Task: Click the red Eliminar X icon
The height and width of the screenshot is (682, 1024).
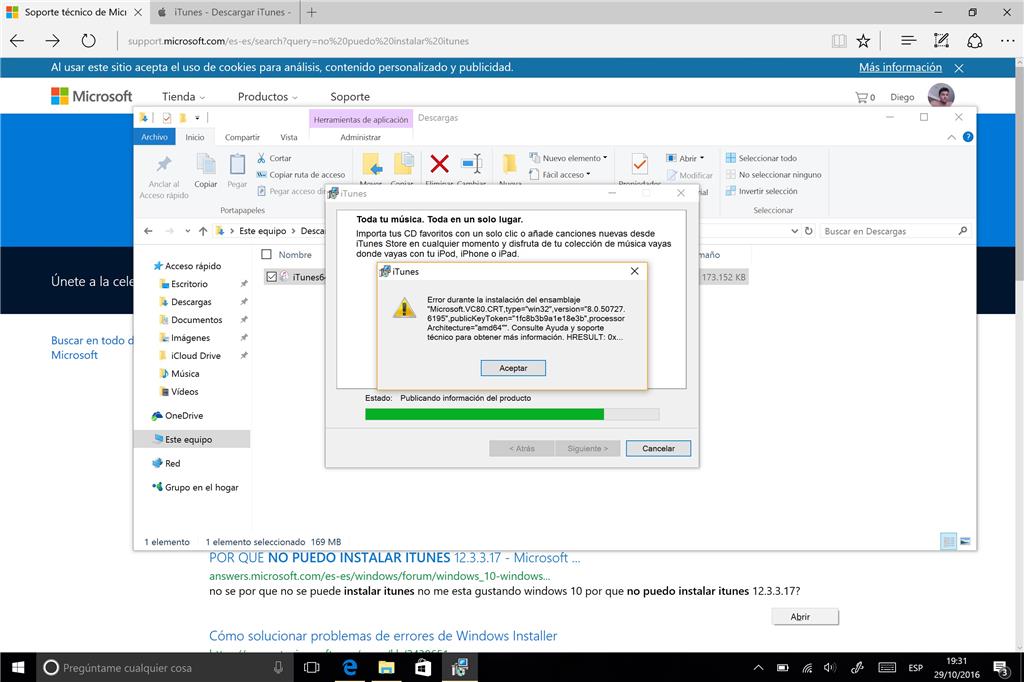Action: 440,163
